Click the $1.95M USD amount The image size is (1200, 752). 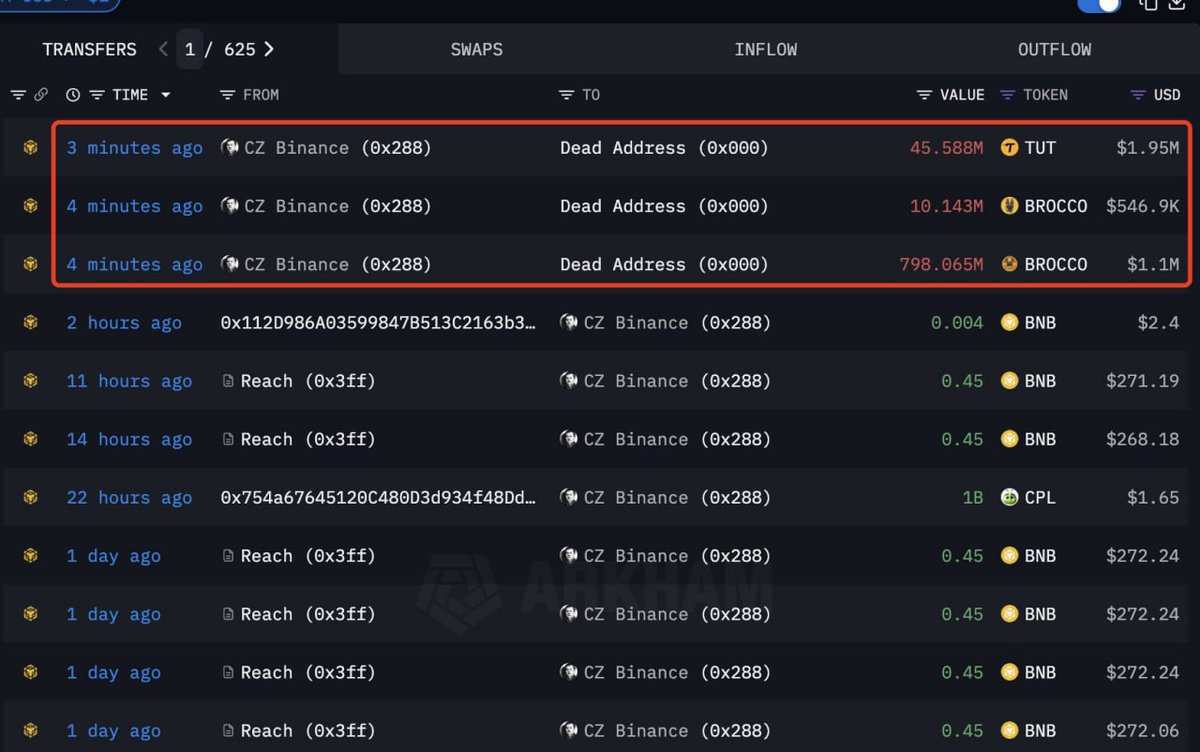click(x=1148, y=148)
